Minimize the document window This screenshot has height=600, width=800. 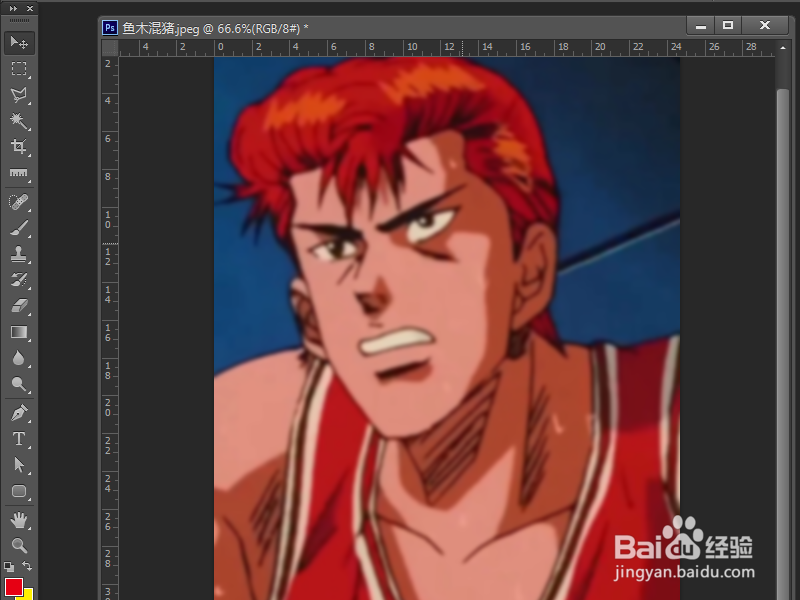[701, 26]
